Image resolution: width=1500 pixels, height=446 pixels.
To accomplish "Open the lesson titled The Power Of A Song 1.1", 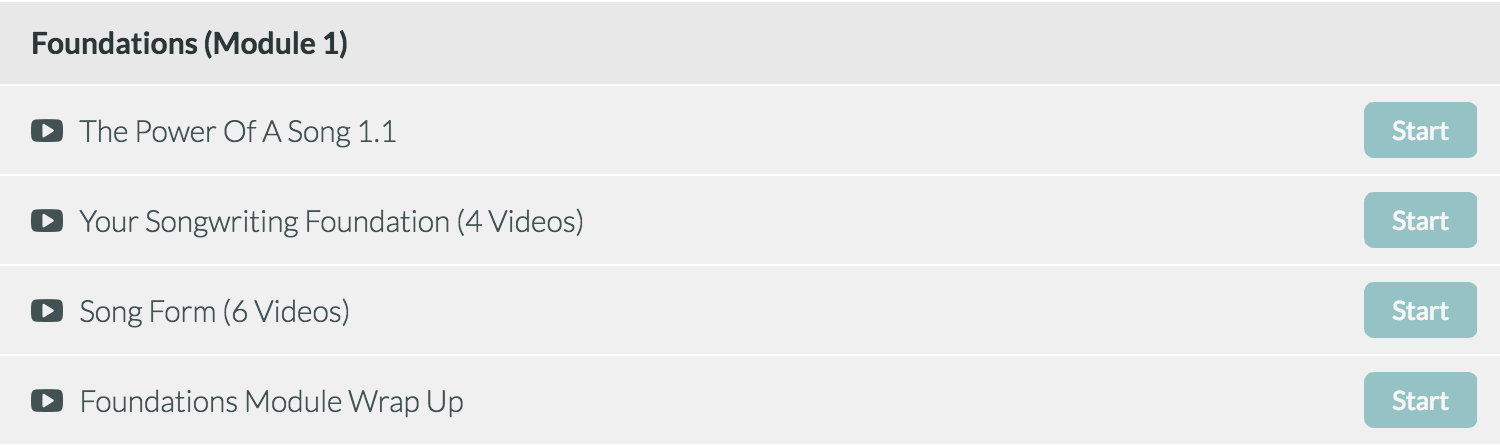I will [x=238, y=131].
